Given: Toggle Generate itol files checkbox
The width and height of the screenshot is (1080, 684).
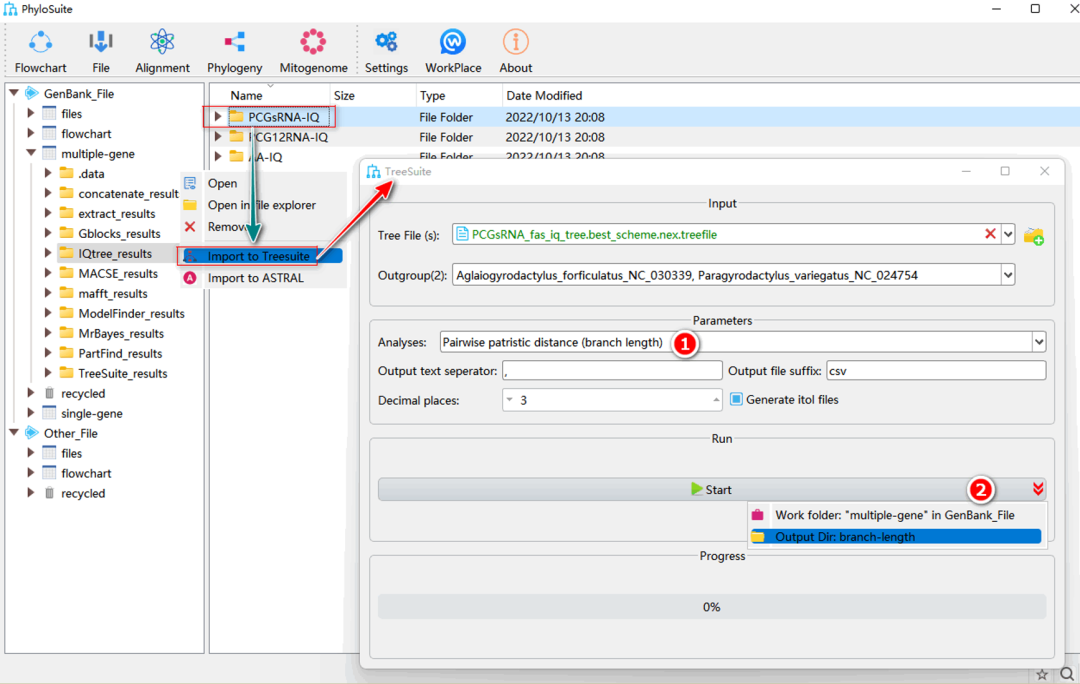Looking at the screenshot, I should tap(736, 400).
